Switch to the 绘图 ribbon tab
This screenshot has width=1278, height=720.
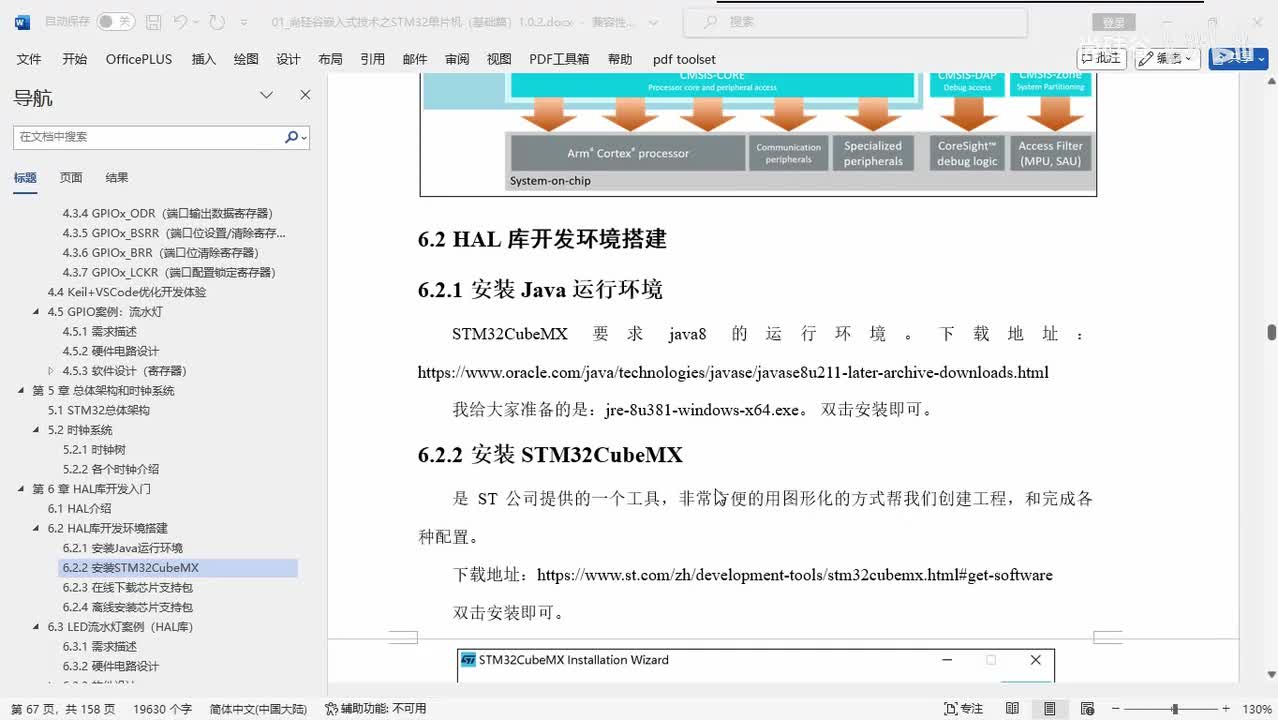pos(246,59)
